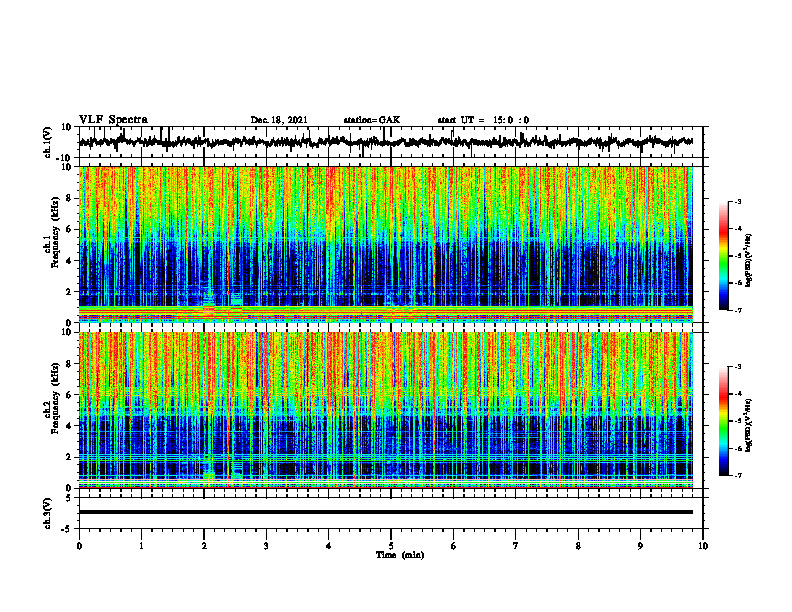Click the ch.1 spectrogram image
The width and height of the screenshot is (792, 612).
coord(386,244)
